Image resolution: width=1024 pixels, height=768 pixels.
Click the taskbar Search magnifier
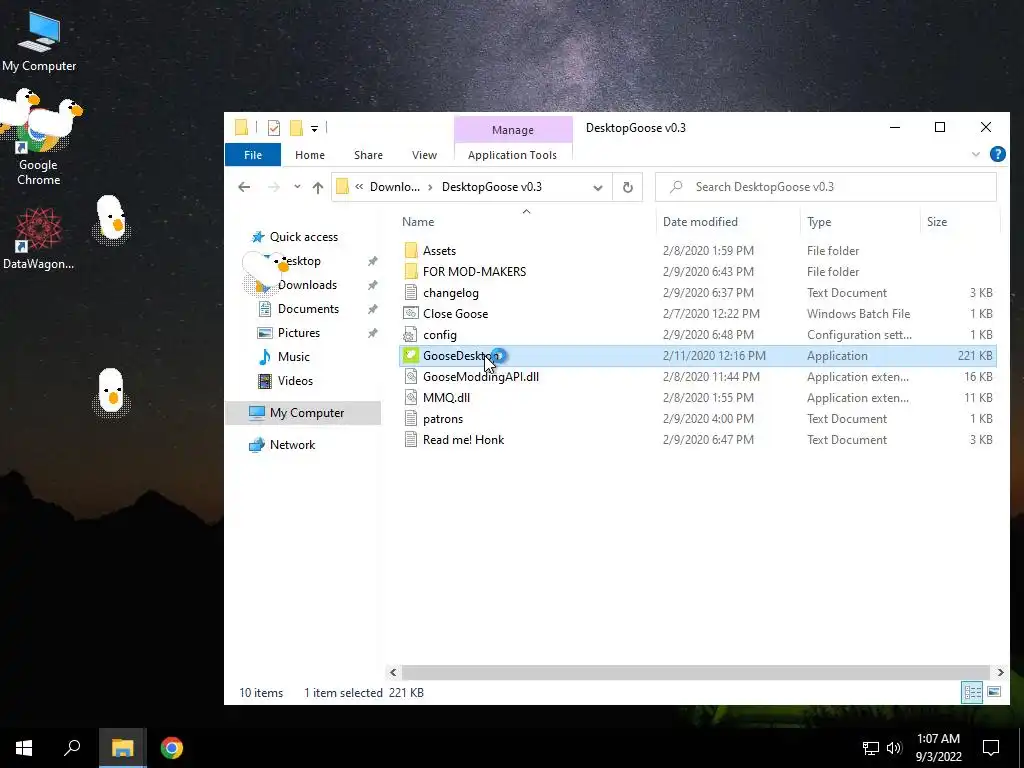[72, 748]
